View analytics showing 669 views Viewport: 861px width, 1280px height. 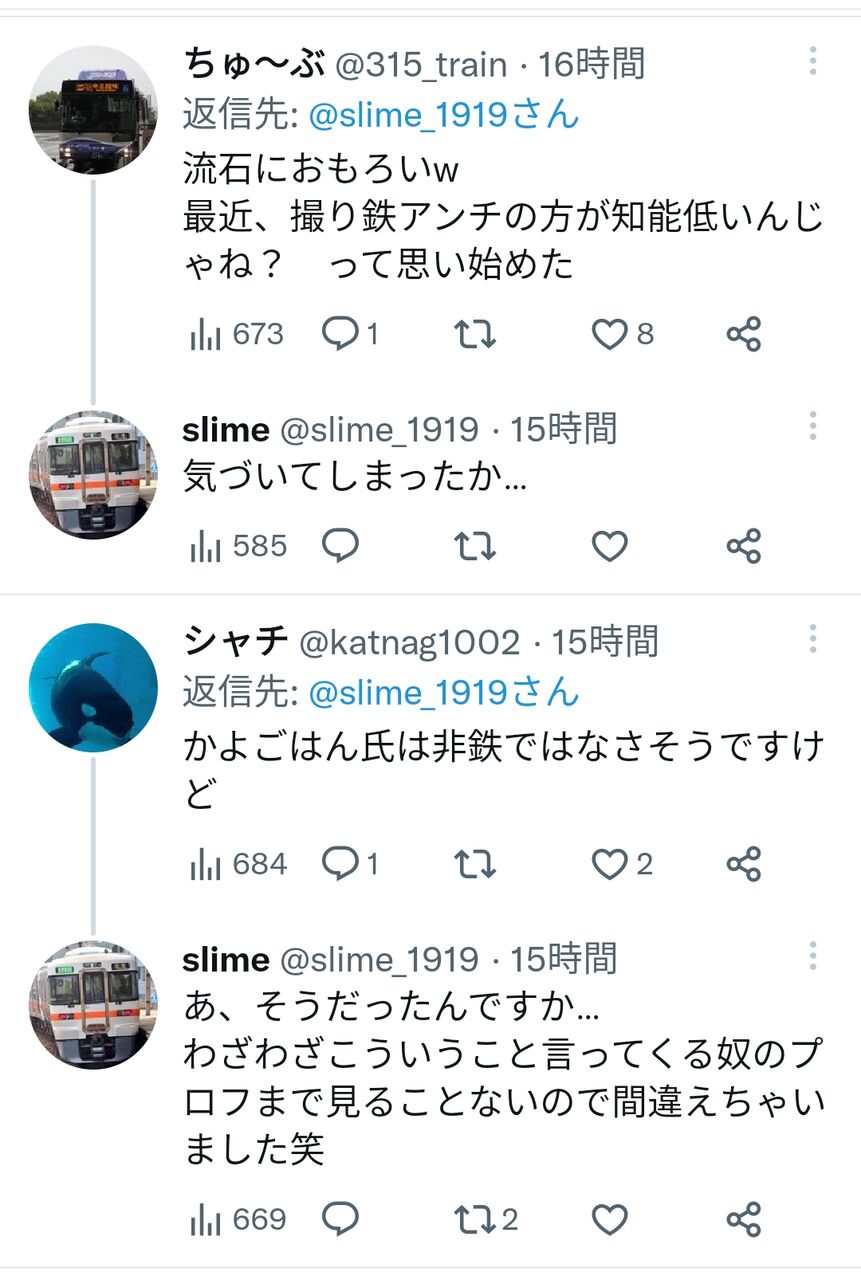(x=237, y=1220)
